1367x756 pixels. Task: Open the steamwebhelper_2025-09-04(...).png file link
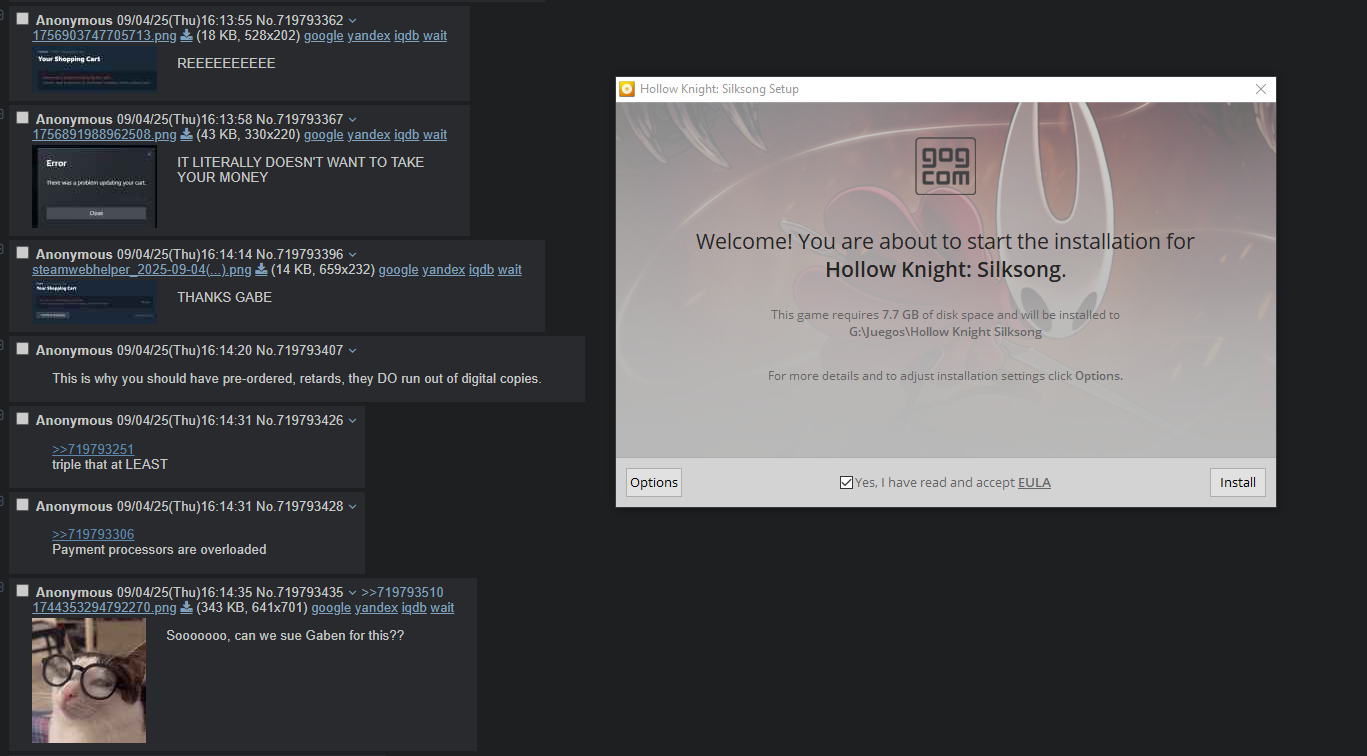(142, 270)
